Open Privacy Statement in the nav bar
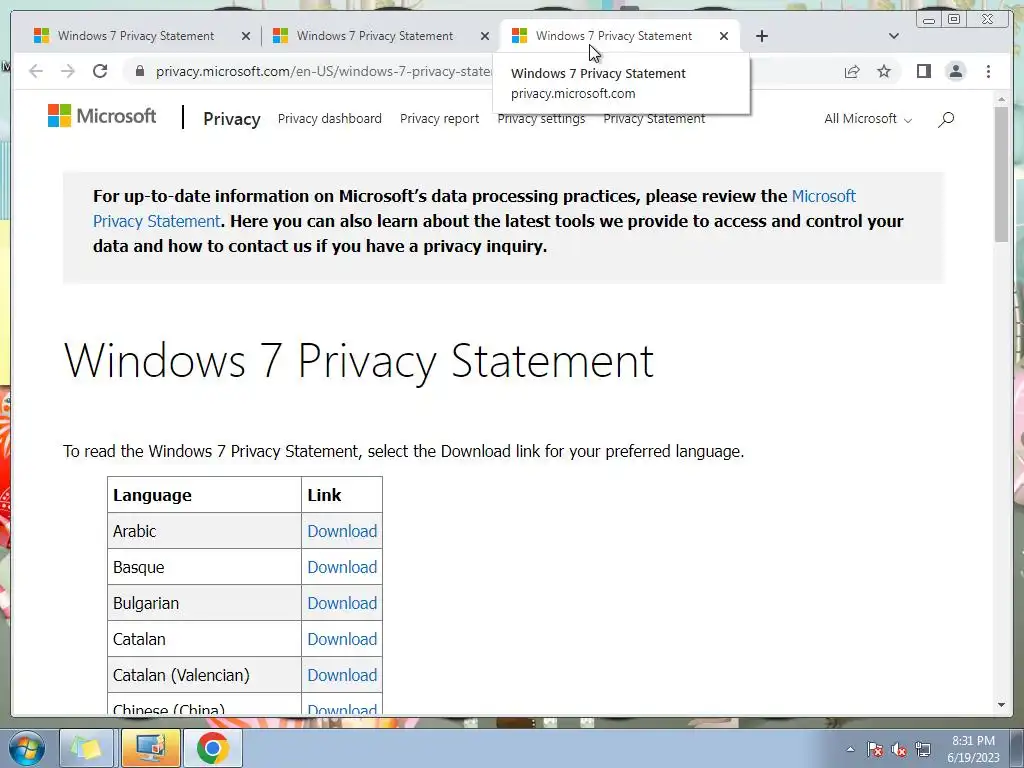Image resolution: width=1024 pixels, height=768 pixels. point(654,120)
